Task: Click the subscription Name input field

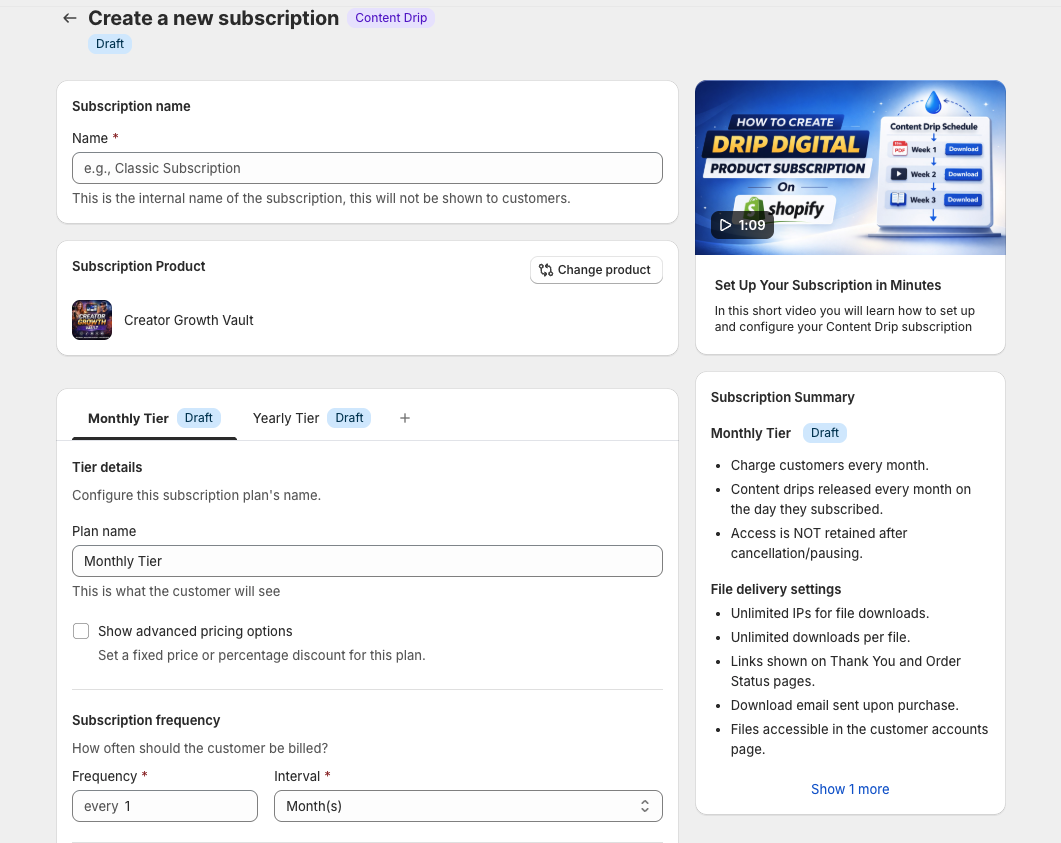Action: tap(367, 168)
